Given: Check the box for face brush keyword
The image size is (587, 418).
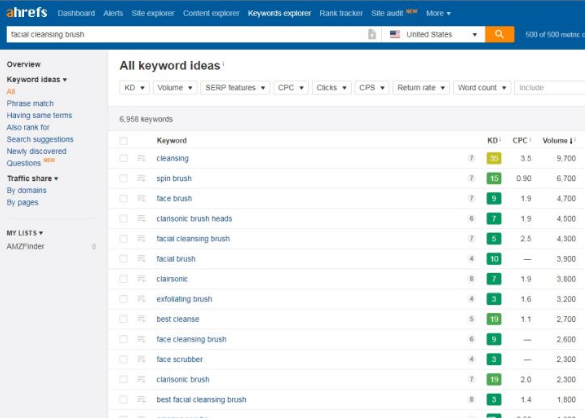Looking at the screenshot, I should click(x=124, y=198).
